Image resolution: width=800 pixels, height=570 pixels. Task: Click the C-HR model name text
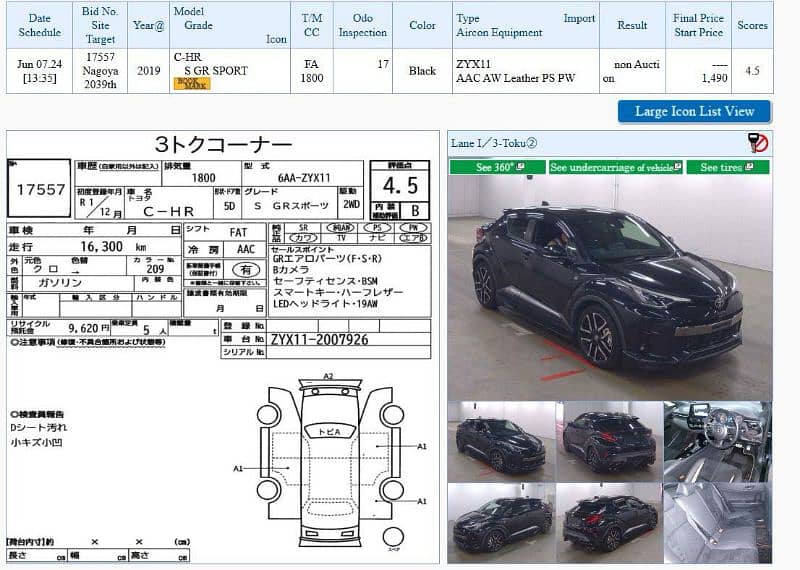(x=187, y=57)
